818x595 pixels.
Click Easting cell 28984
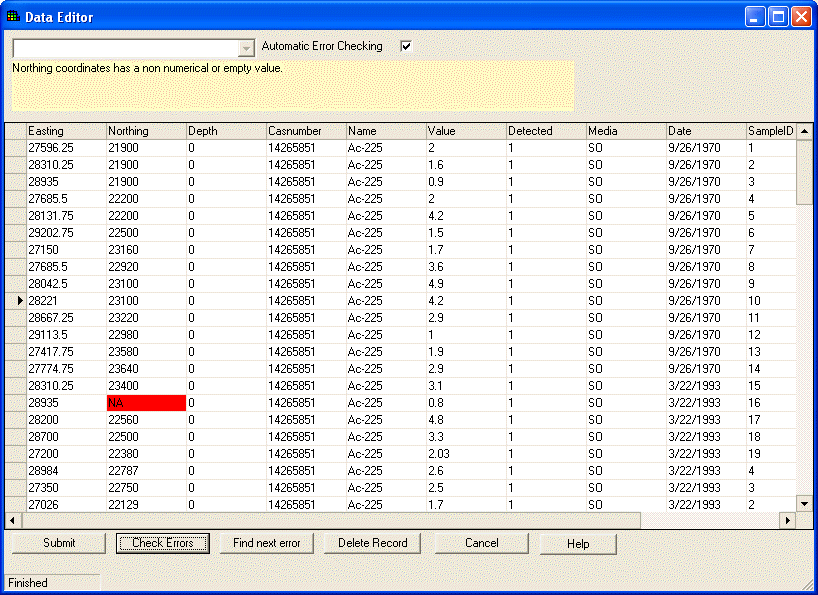(66, 471)
